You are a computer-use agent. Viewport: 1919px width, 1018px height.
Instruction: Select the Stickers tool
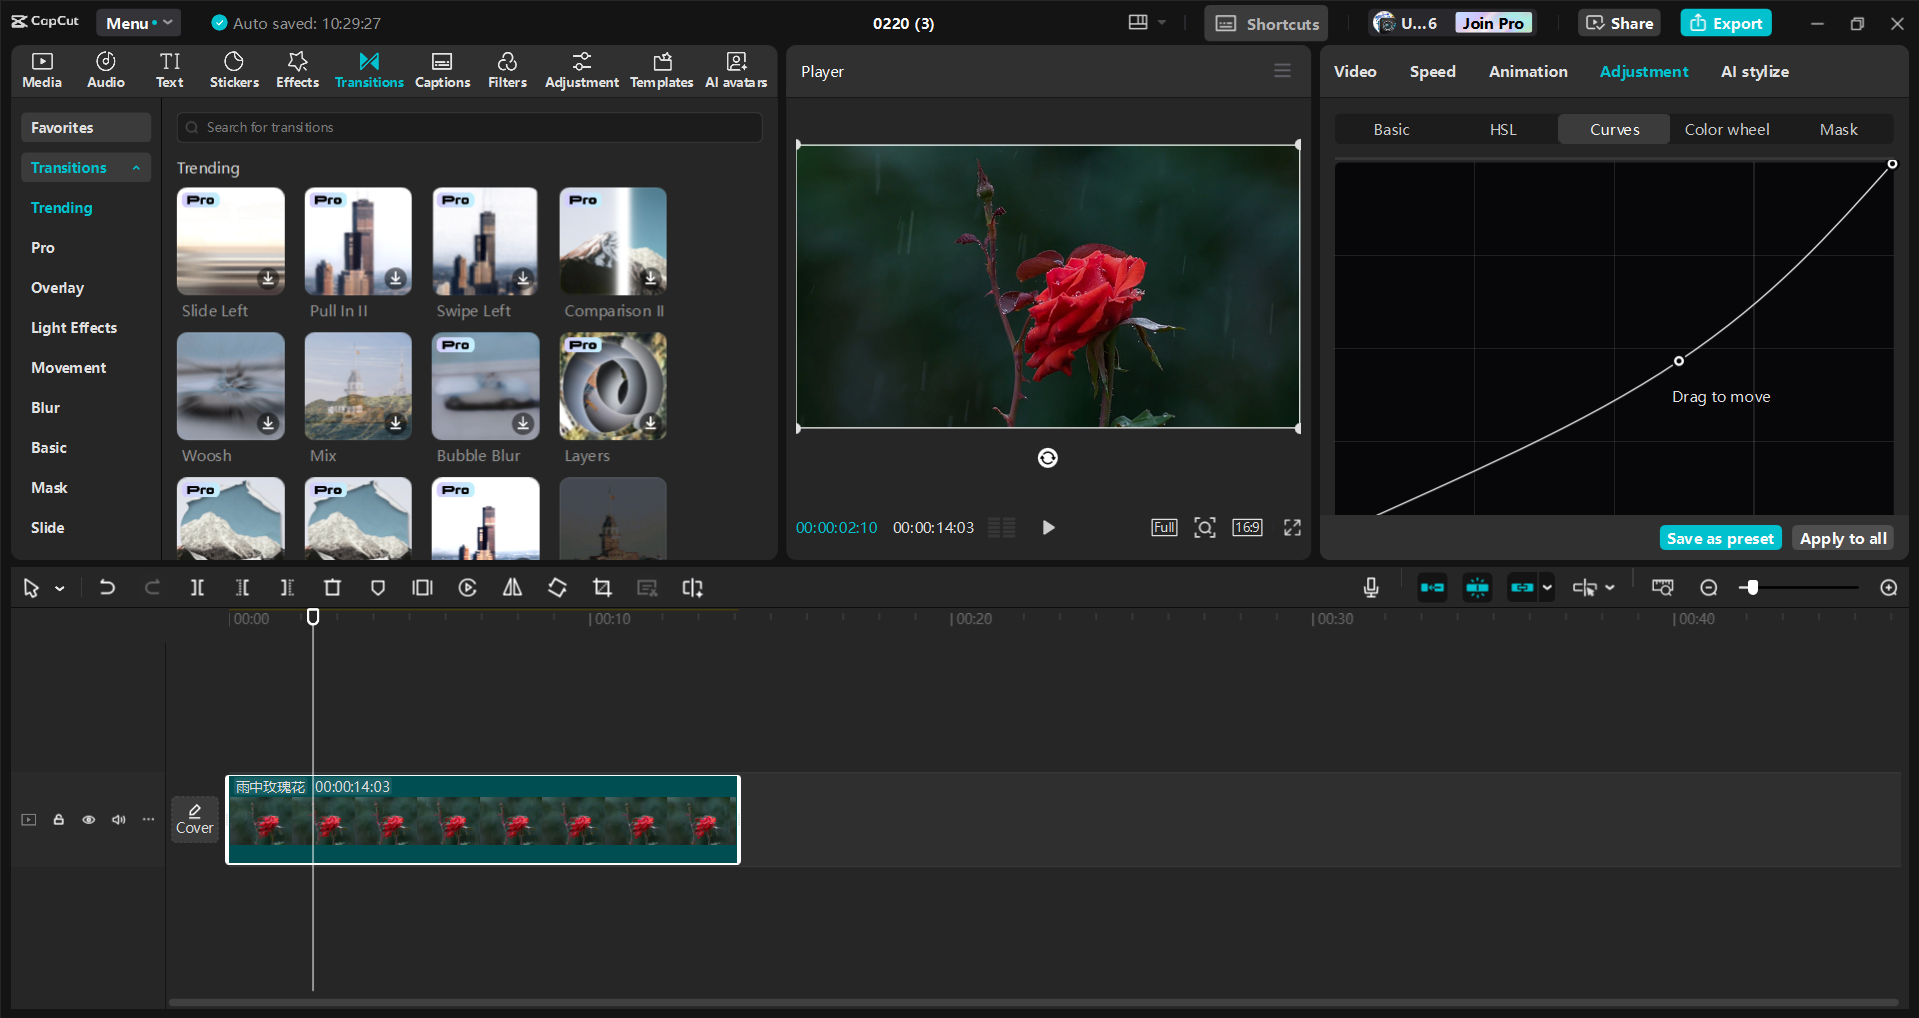pos(233,70)
